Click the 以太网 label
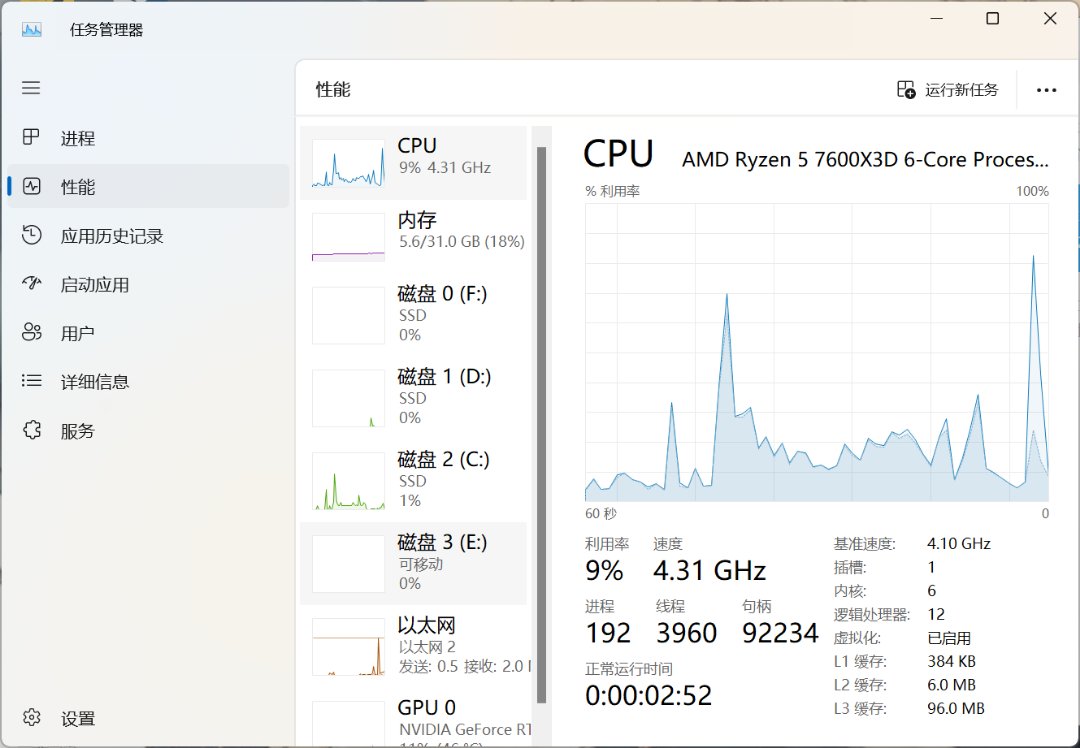This screenshot has width=1080, height=748. 426,625
